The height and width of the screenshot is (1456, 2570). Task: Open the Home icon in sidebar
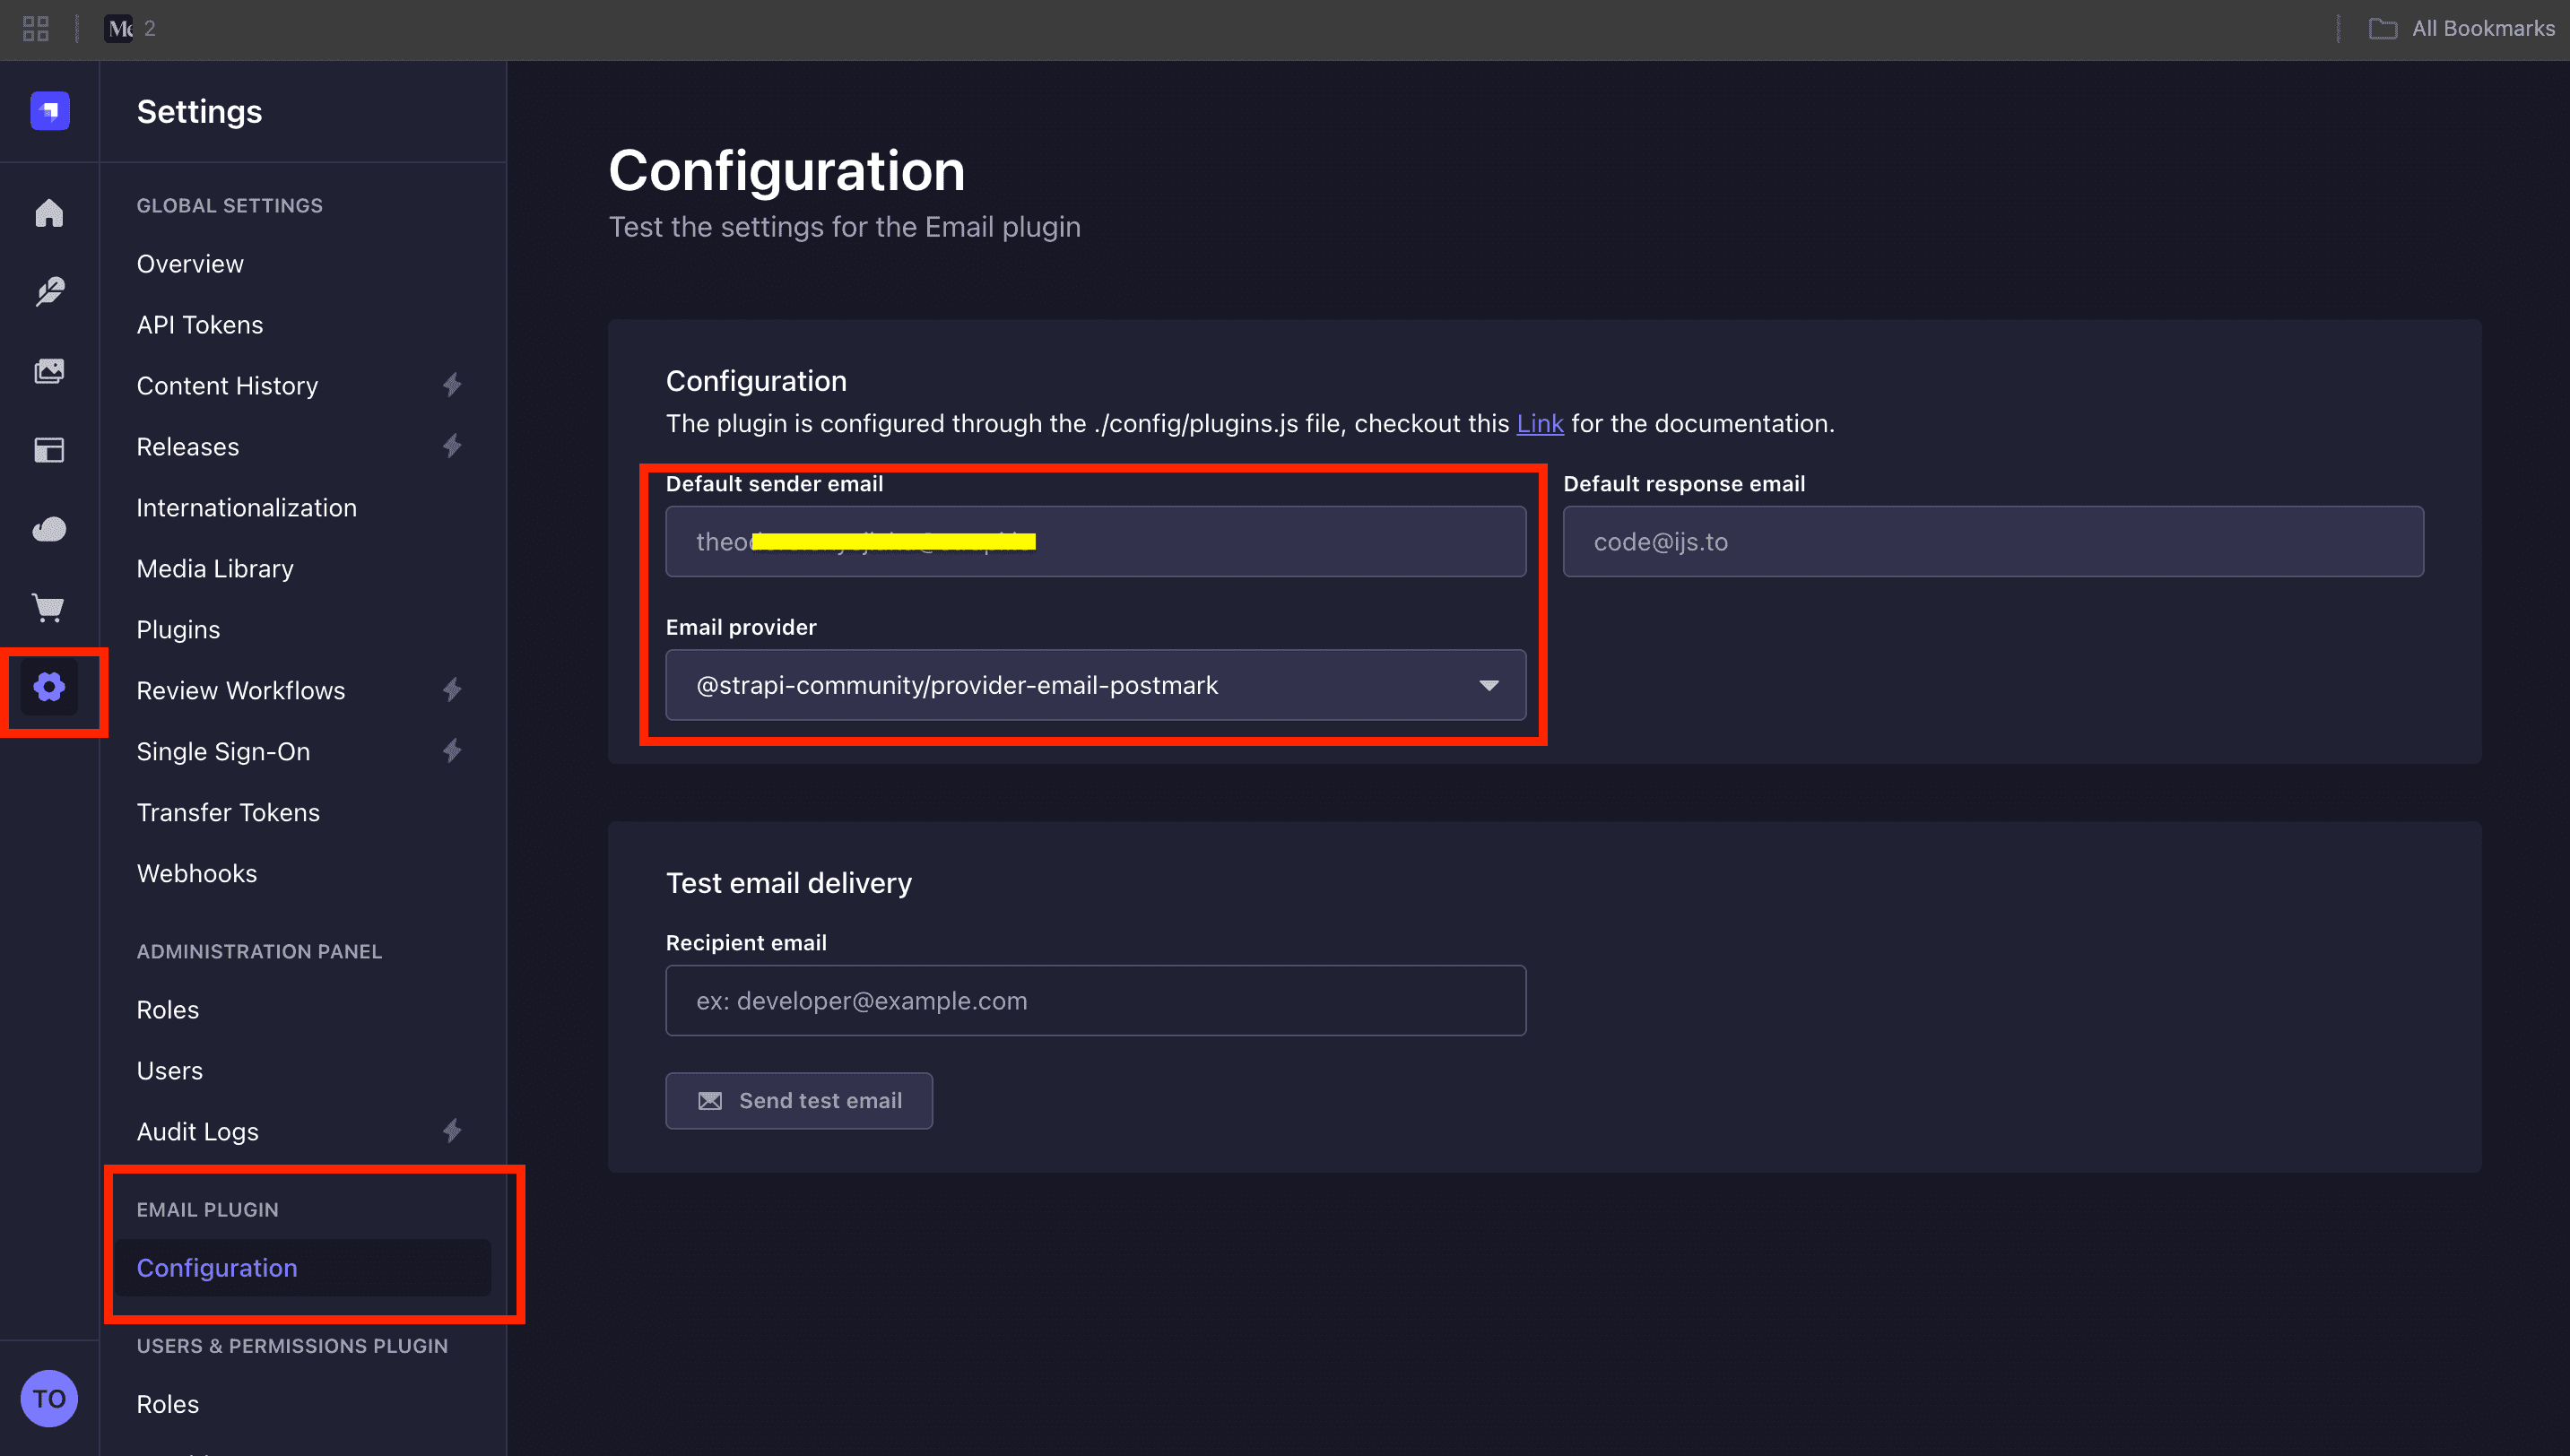click(x=49, y=213)
